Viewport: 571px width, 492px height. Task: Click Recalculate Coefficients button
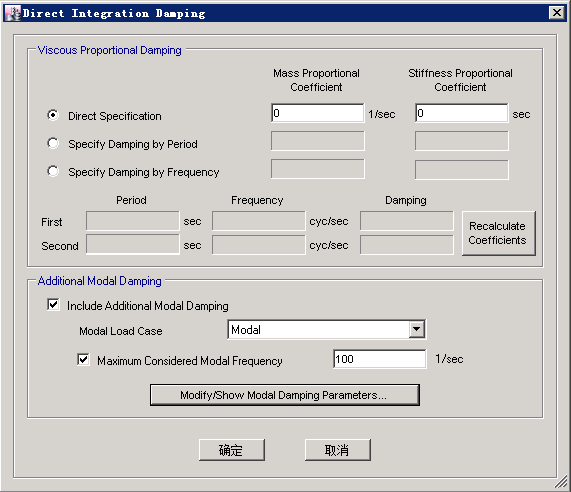[x=499, y=233]
